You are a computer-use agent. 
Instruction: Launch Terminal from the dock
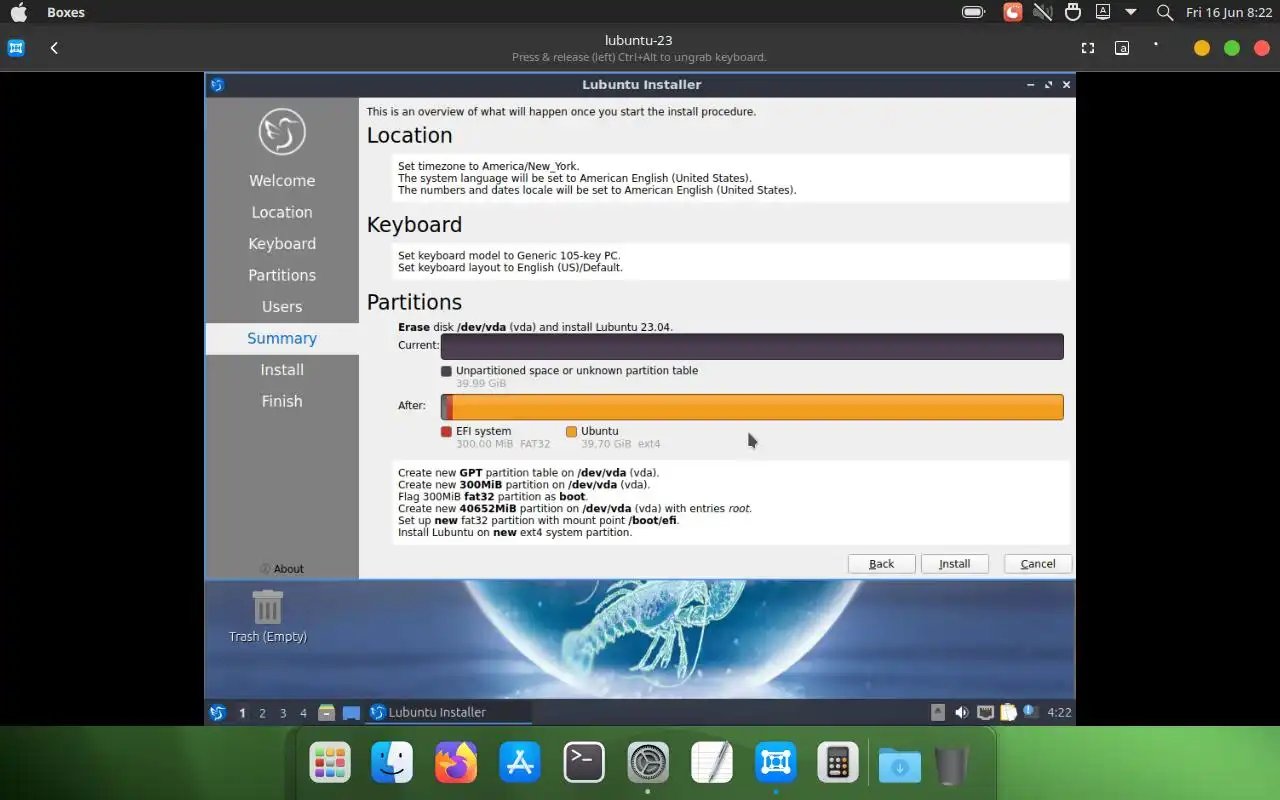584,763
